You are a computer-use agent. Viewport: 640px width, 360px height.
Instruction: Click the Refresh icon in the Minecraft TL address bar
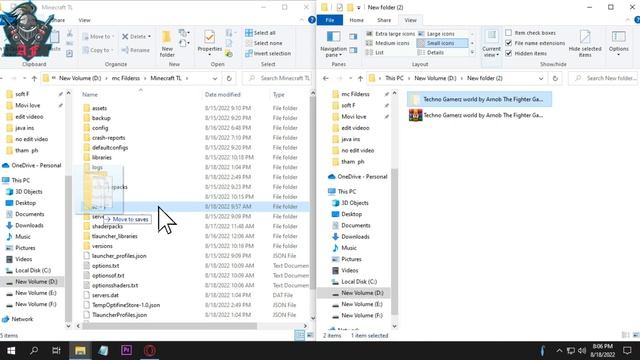pyautogui.click(x=229, y=78)
